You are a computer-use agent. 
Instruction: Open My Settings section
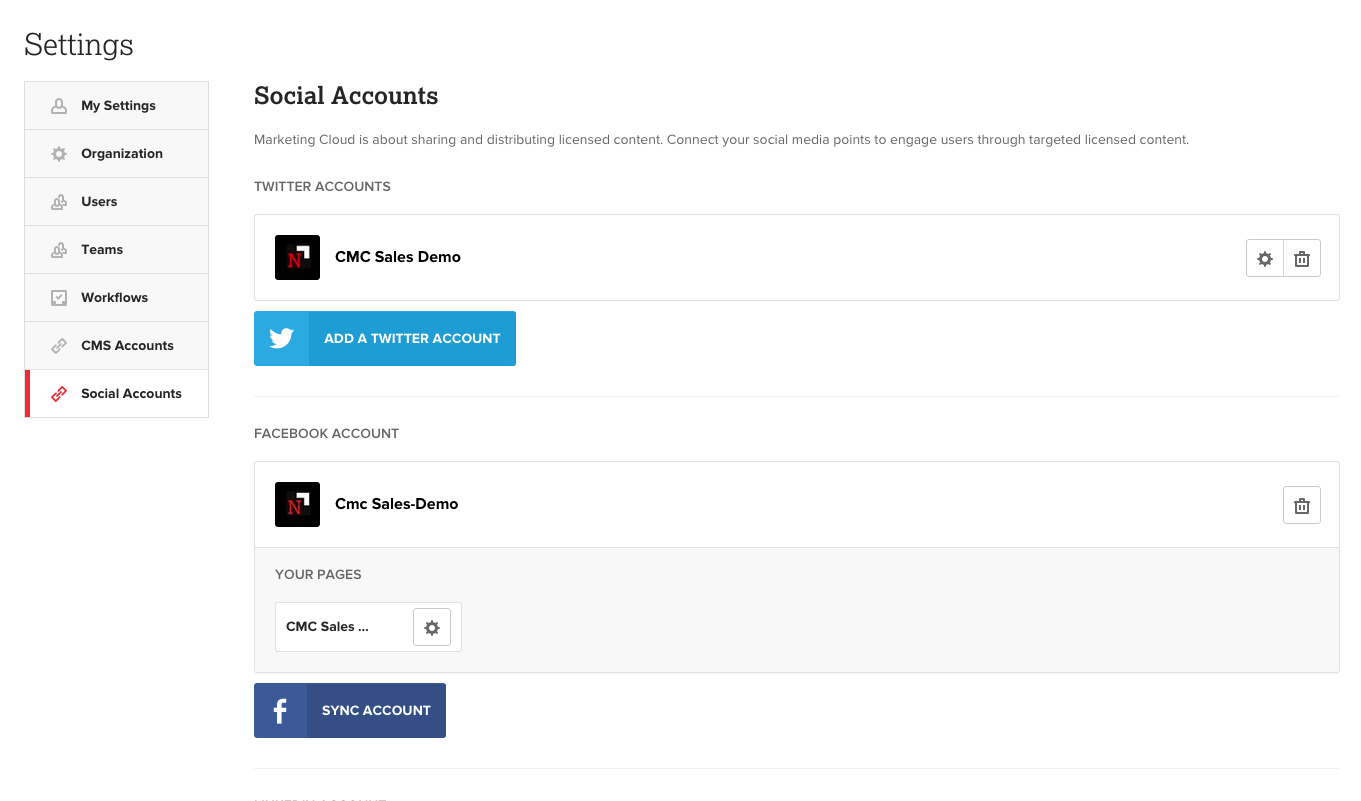tap(117, 105)
